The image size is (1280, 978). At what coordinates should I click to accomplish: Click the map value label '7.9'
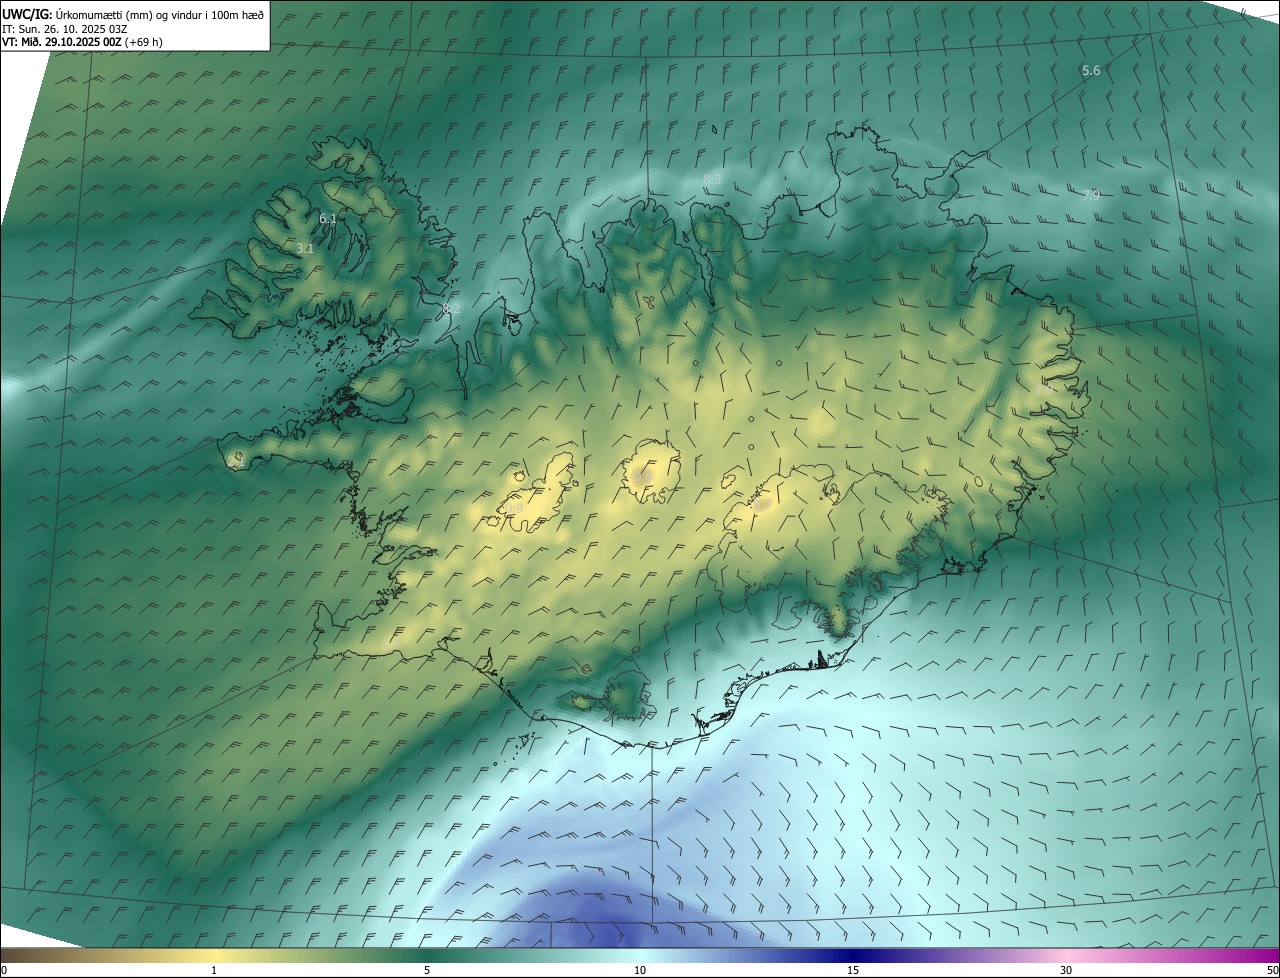[1091, 195]
